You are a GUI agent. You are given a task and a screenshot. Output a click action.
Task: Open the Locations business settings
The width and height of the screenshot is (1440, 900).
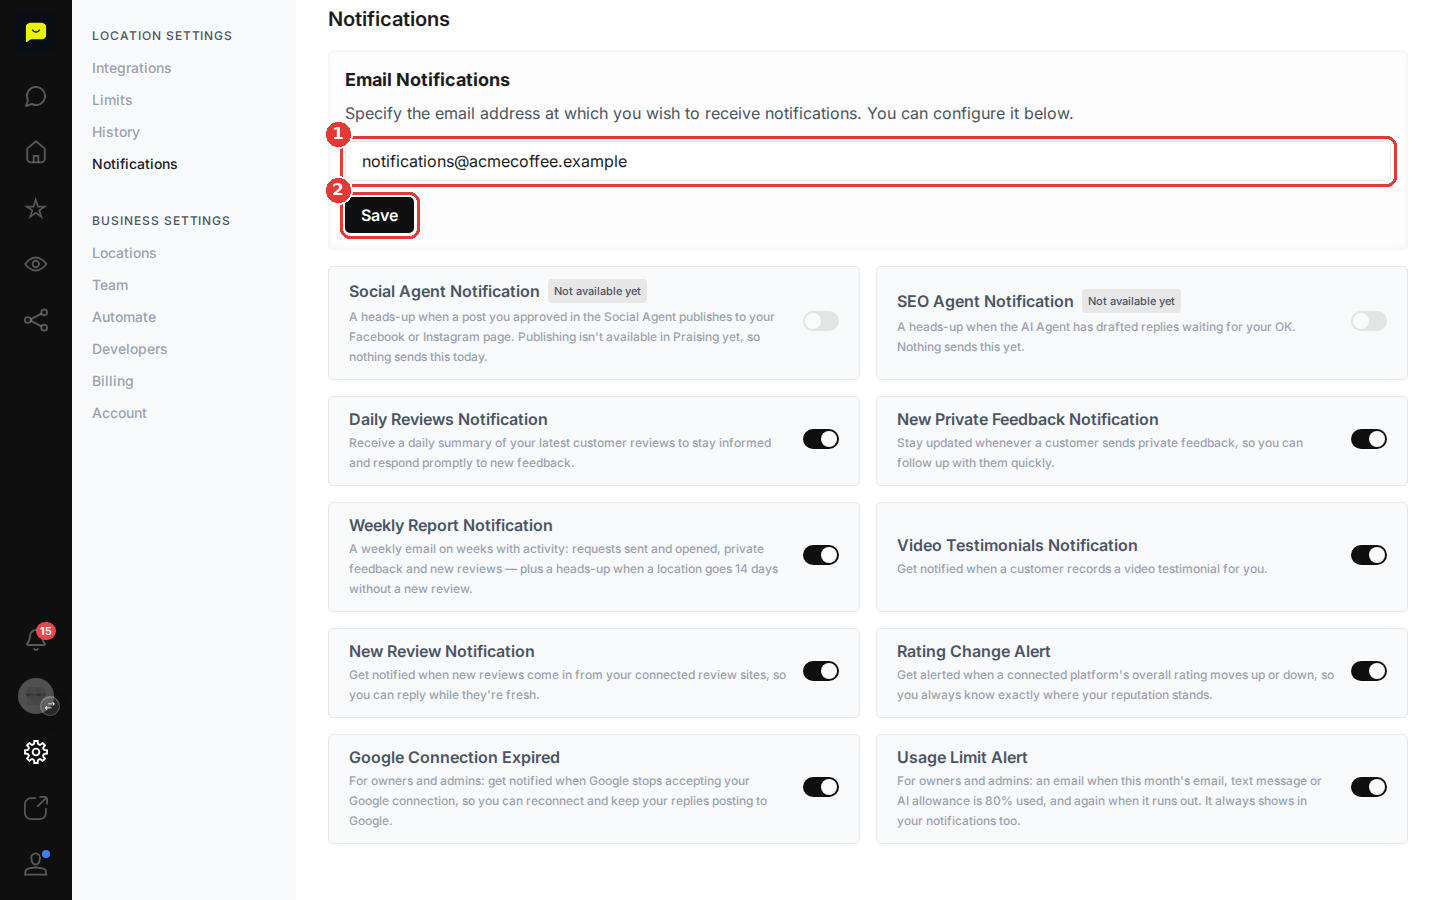[124, 253]
